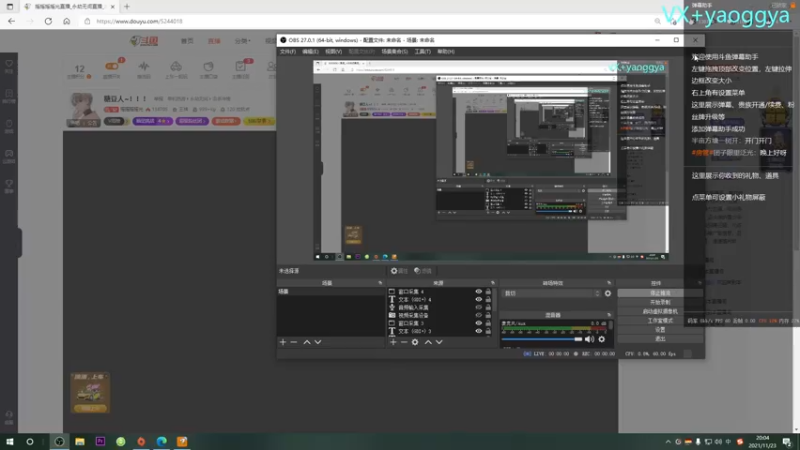Click Douyu logo in browser page

coord(144,41)
